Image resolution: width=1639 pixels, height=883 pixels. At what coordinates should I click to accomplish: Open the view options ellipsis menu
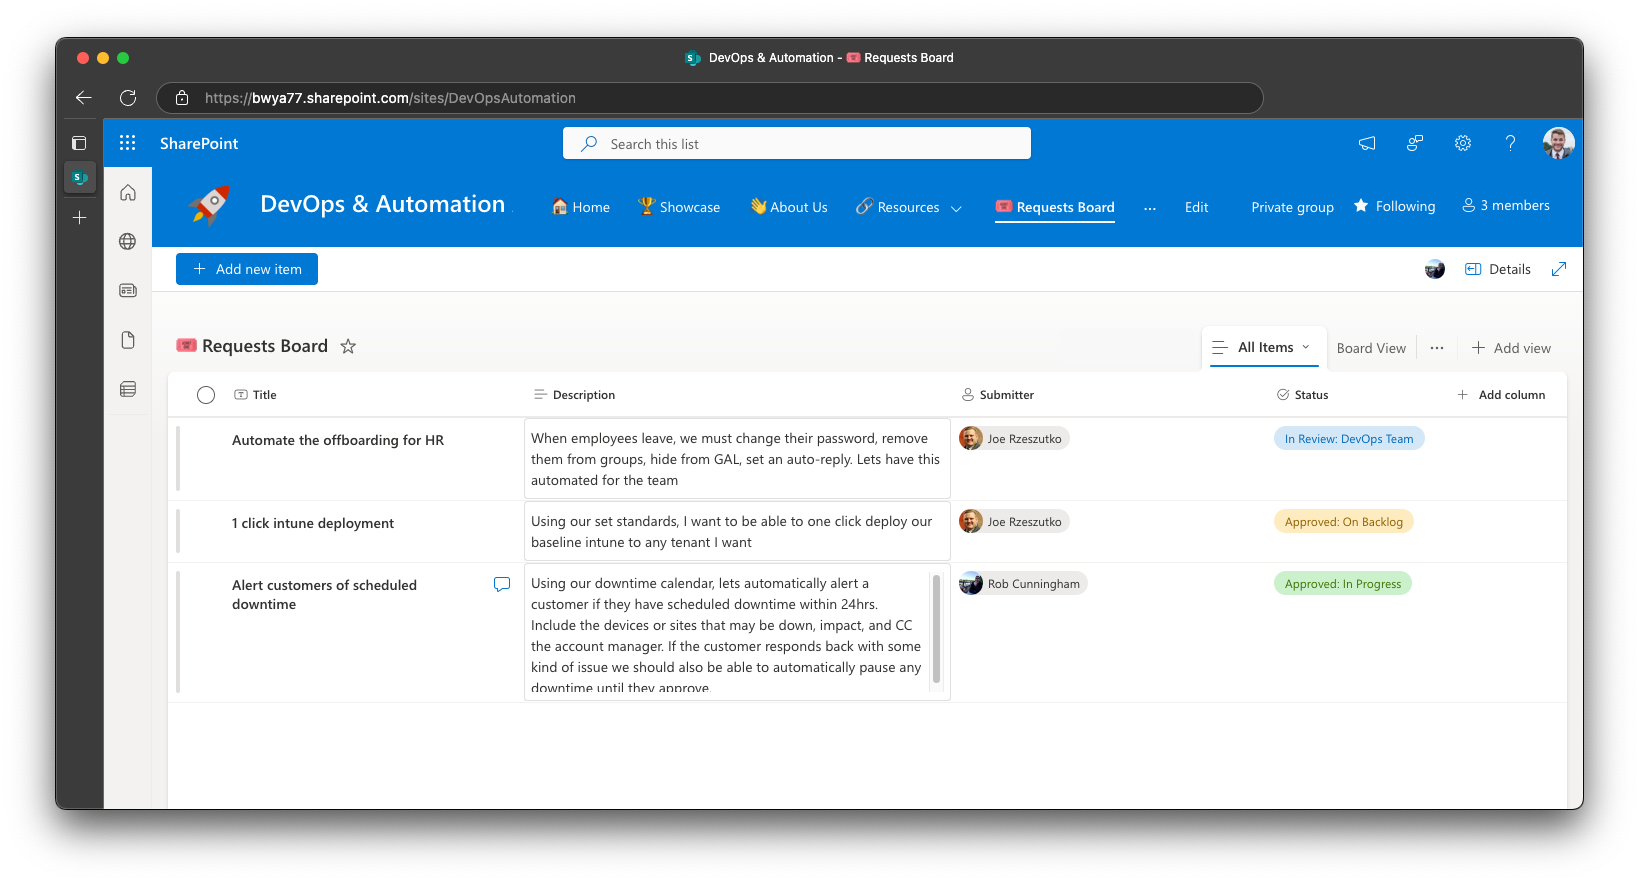point(1437,348)
